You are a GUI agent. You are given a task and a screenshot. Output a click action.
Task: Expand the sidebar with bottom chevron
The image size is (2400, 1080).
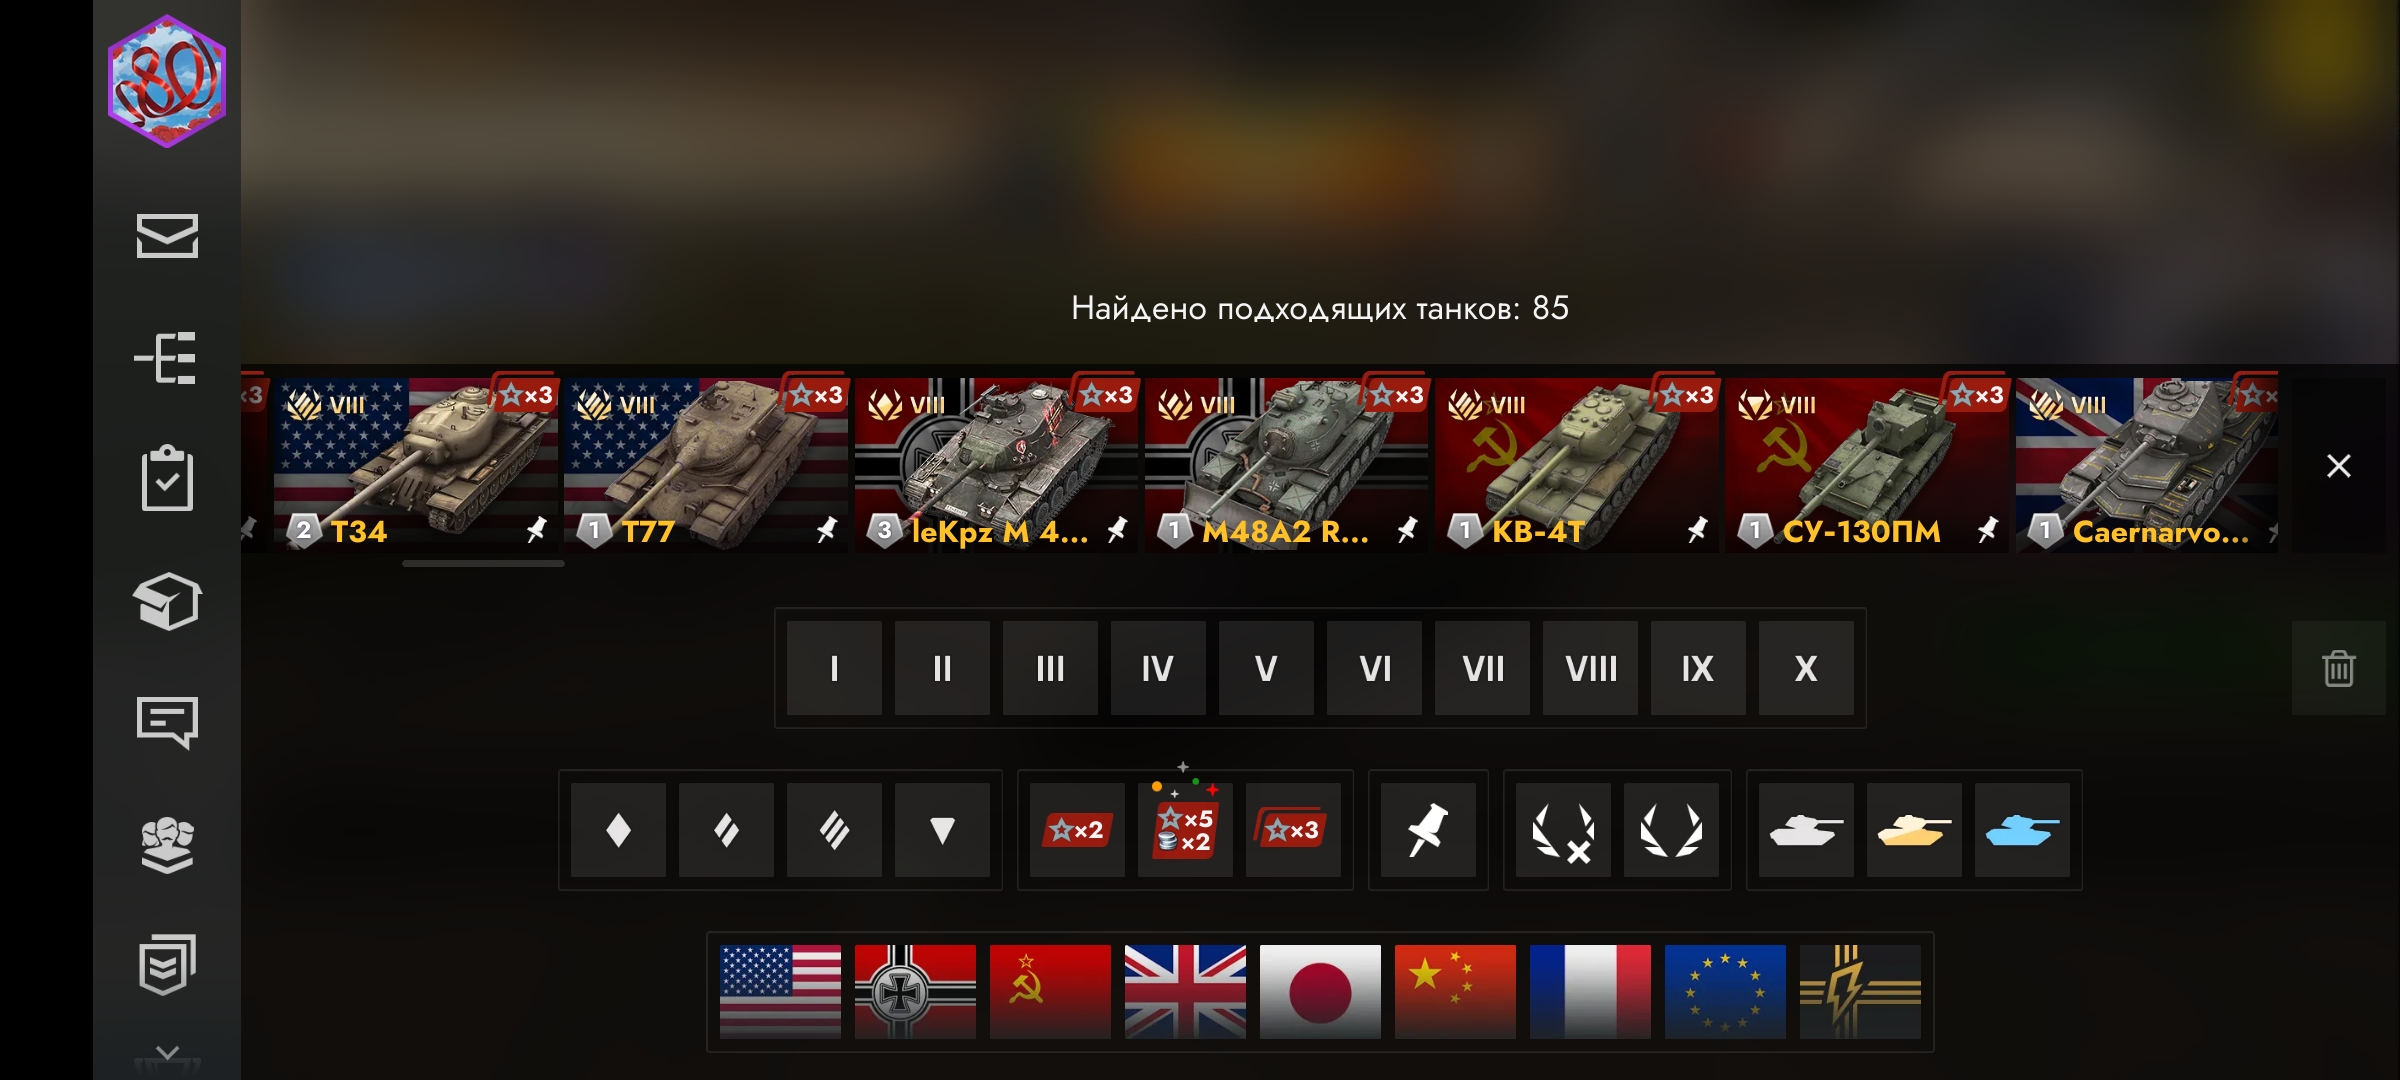[167, 1053]
